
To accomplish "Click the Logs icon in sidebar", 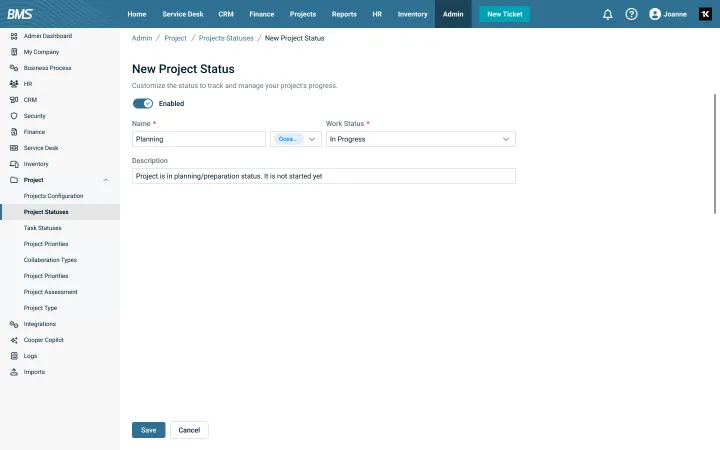I will point(14,356).
